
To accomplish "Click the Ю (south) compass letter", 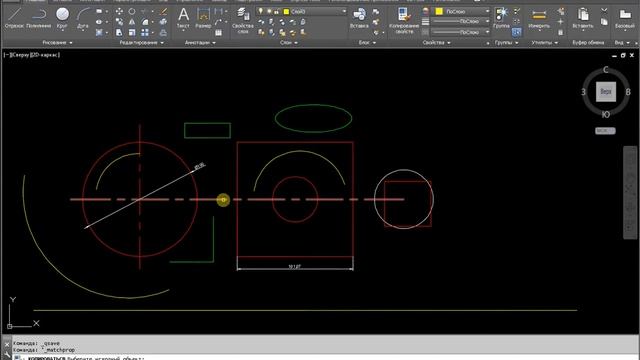I will click(606, 115).
